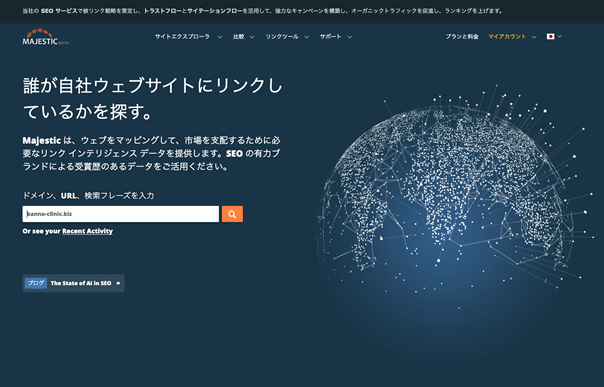Click the orange search magnifier button

point(232,214)
